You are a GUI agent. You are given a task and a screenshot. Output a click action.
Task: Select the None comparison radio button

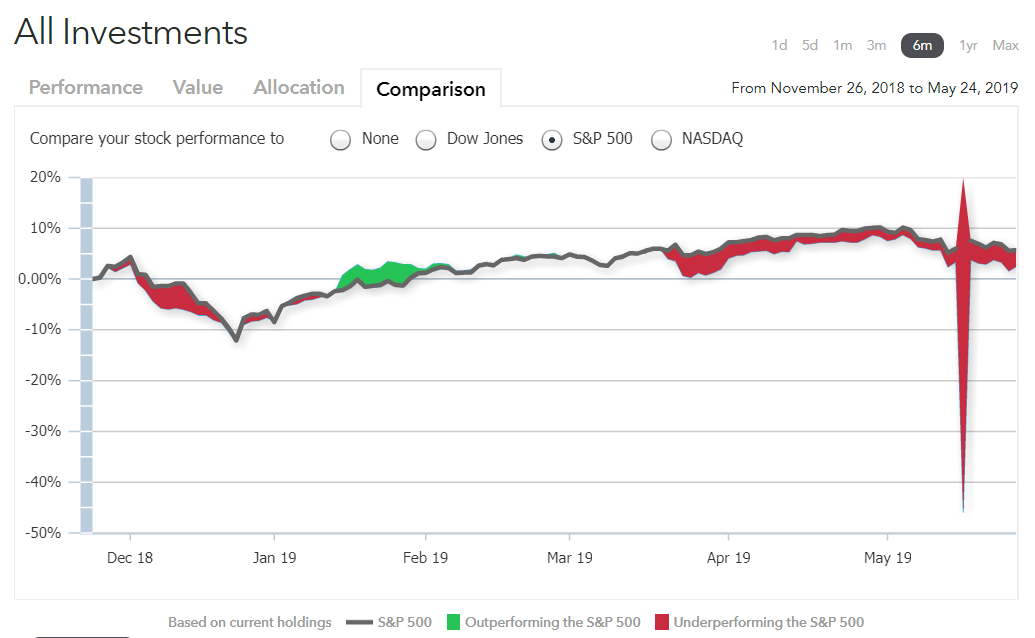341,140
